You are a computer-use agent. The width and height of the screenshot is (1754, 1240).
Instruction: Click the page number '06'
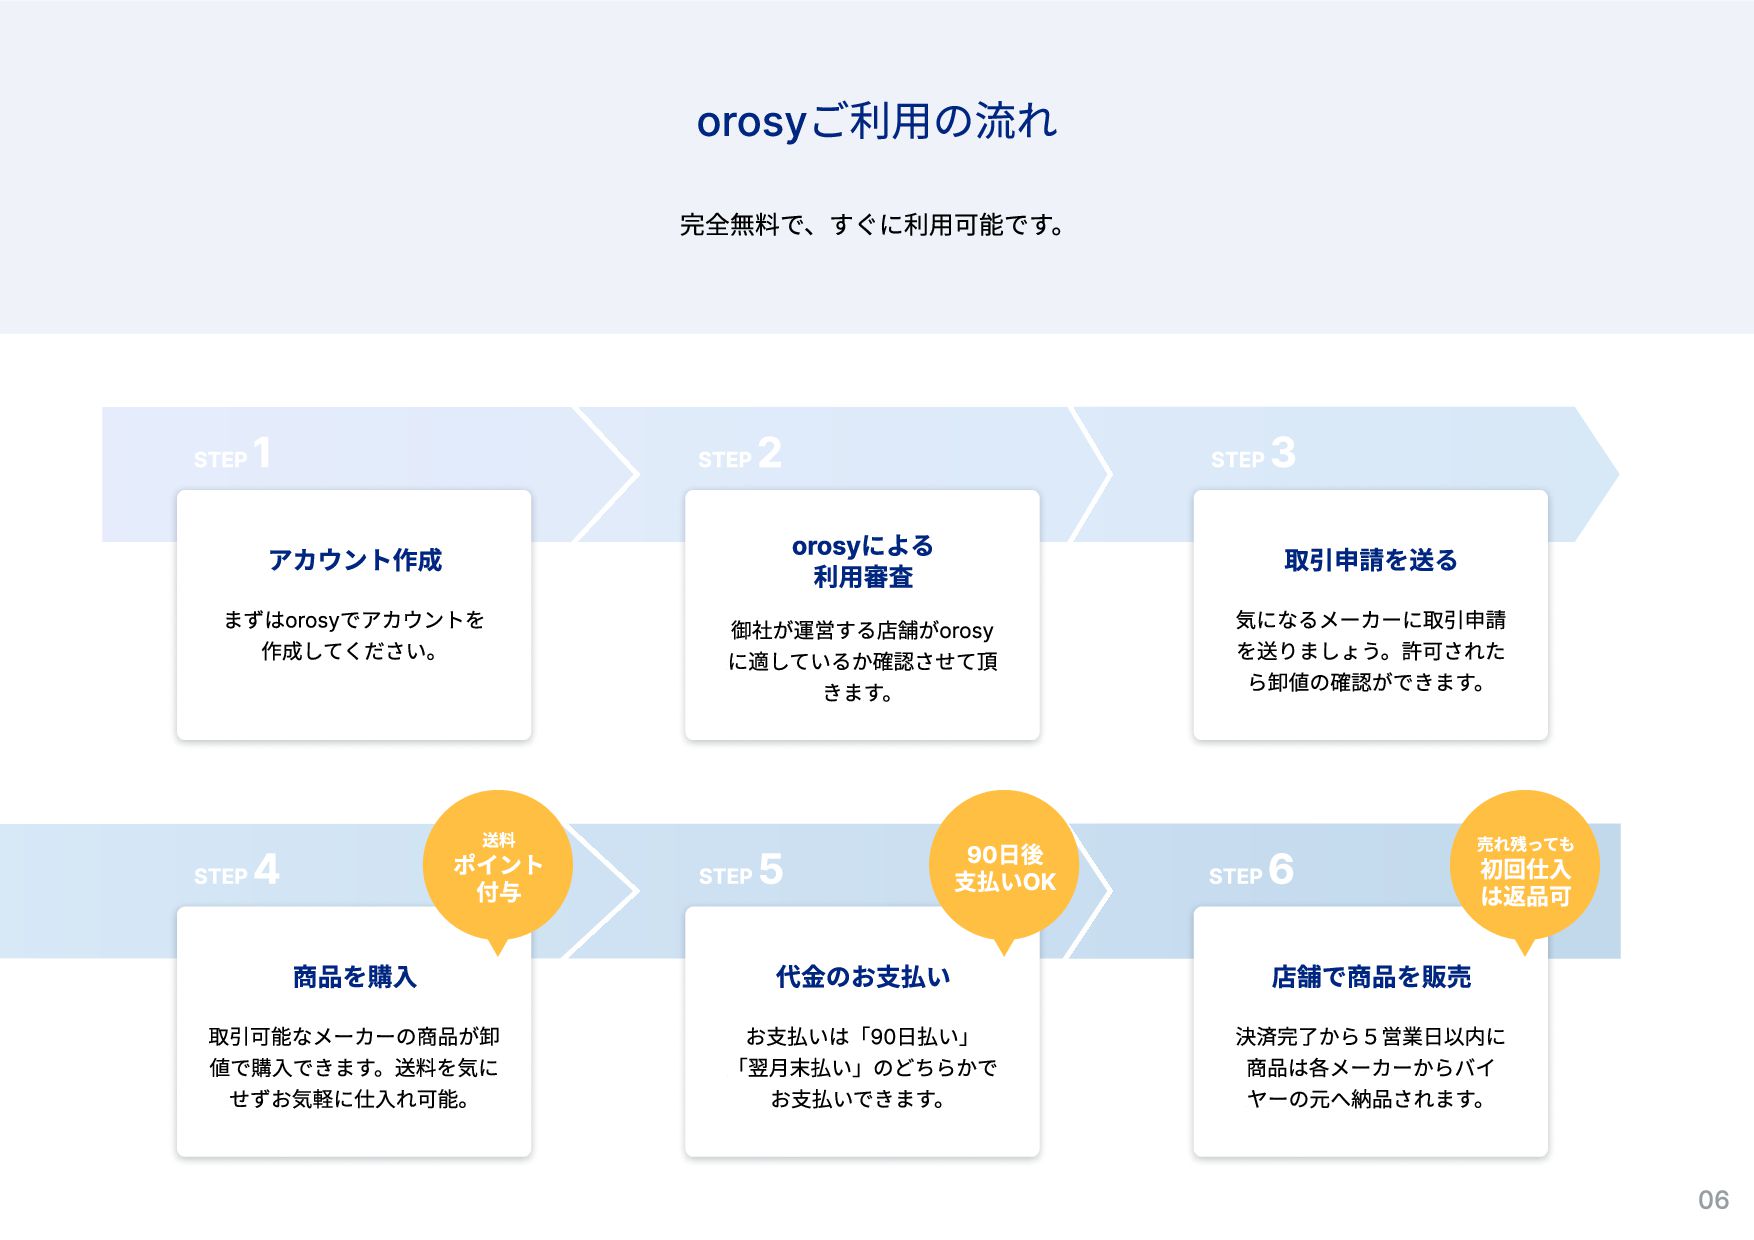(x=1713, y=1200)
